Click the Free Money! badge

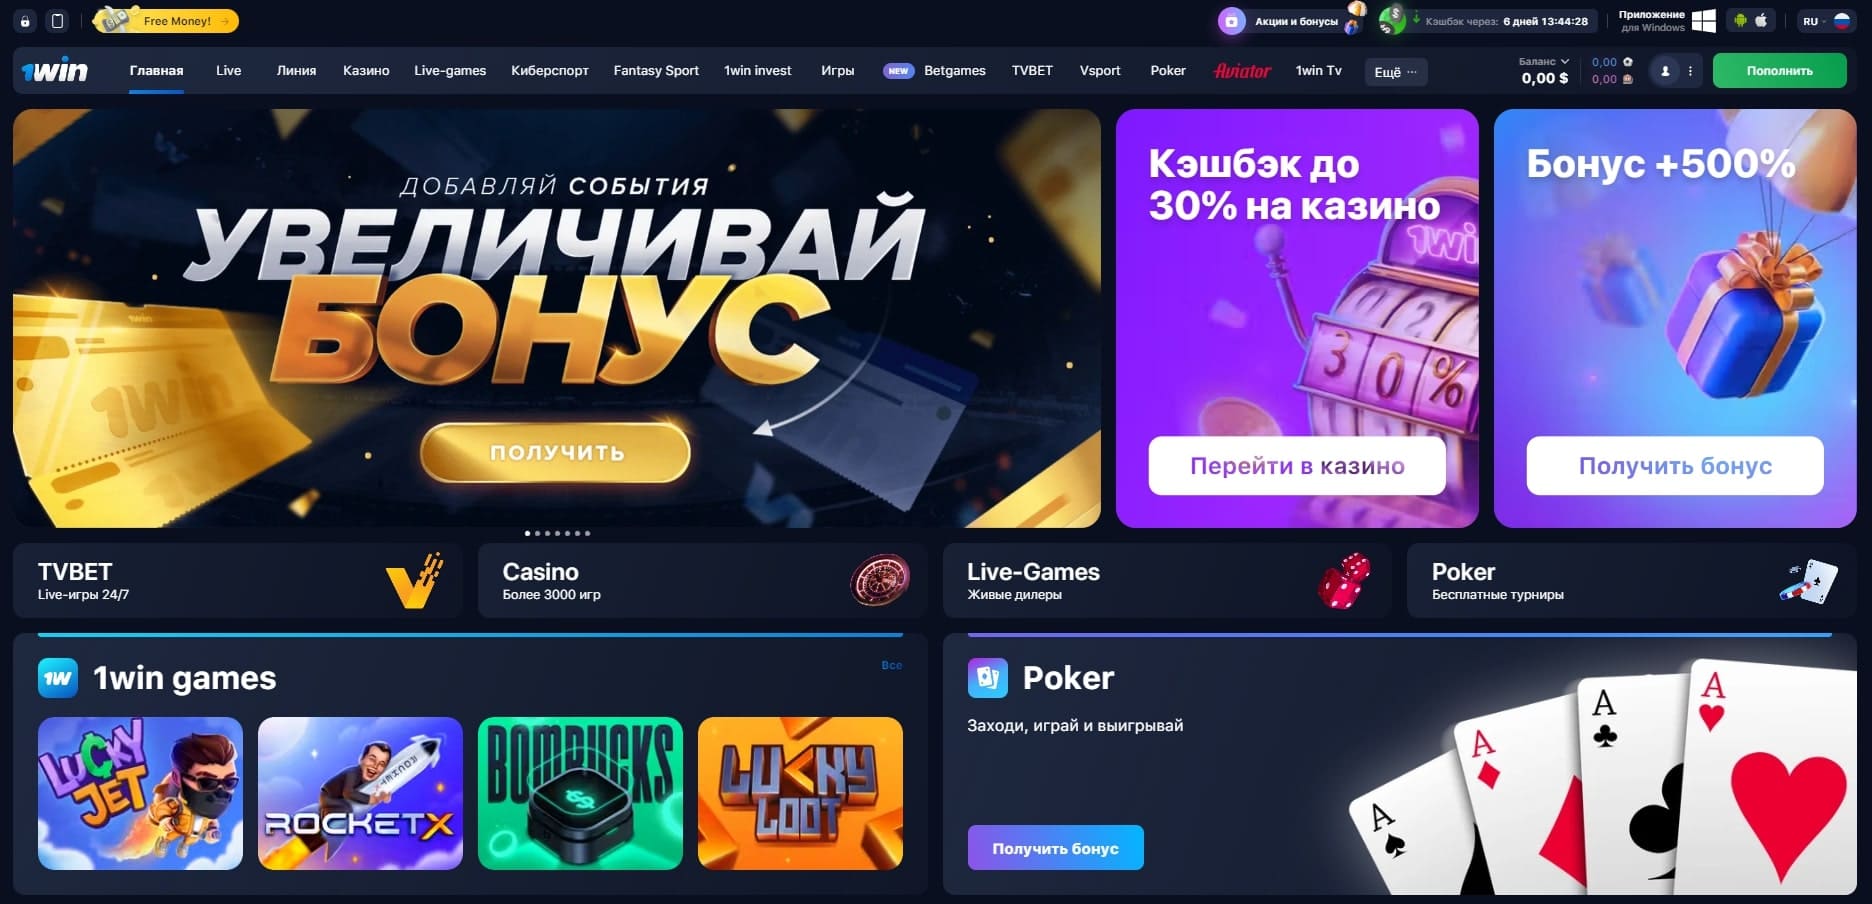[x=166, y=20]
